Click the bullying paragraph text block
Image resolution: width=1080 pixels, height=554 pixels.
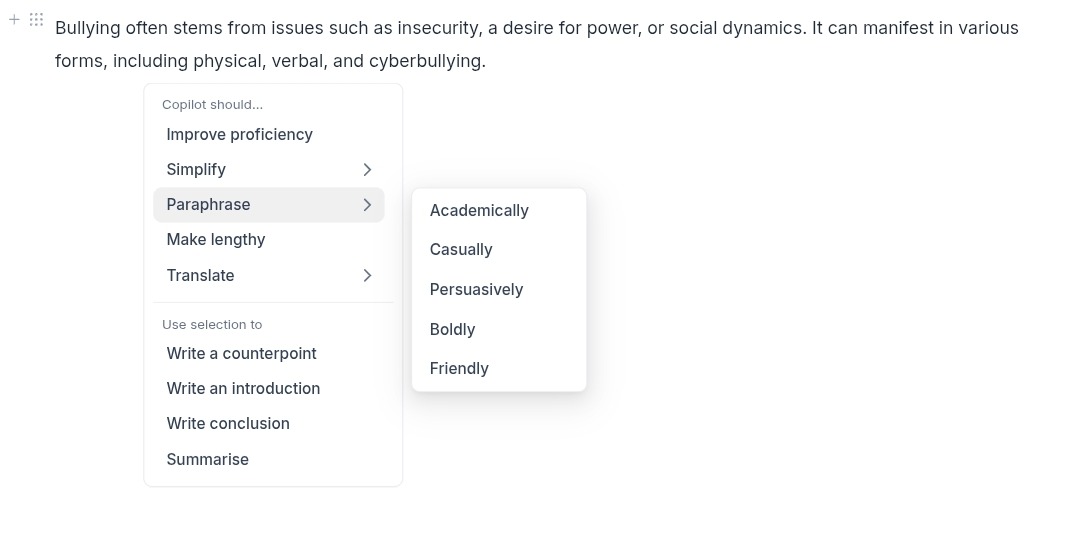(x=537, y=44)
